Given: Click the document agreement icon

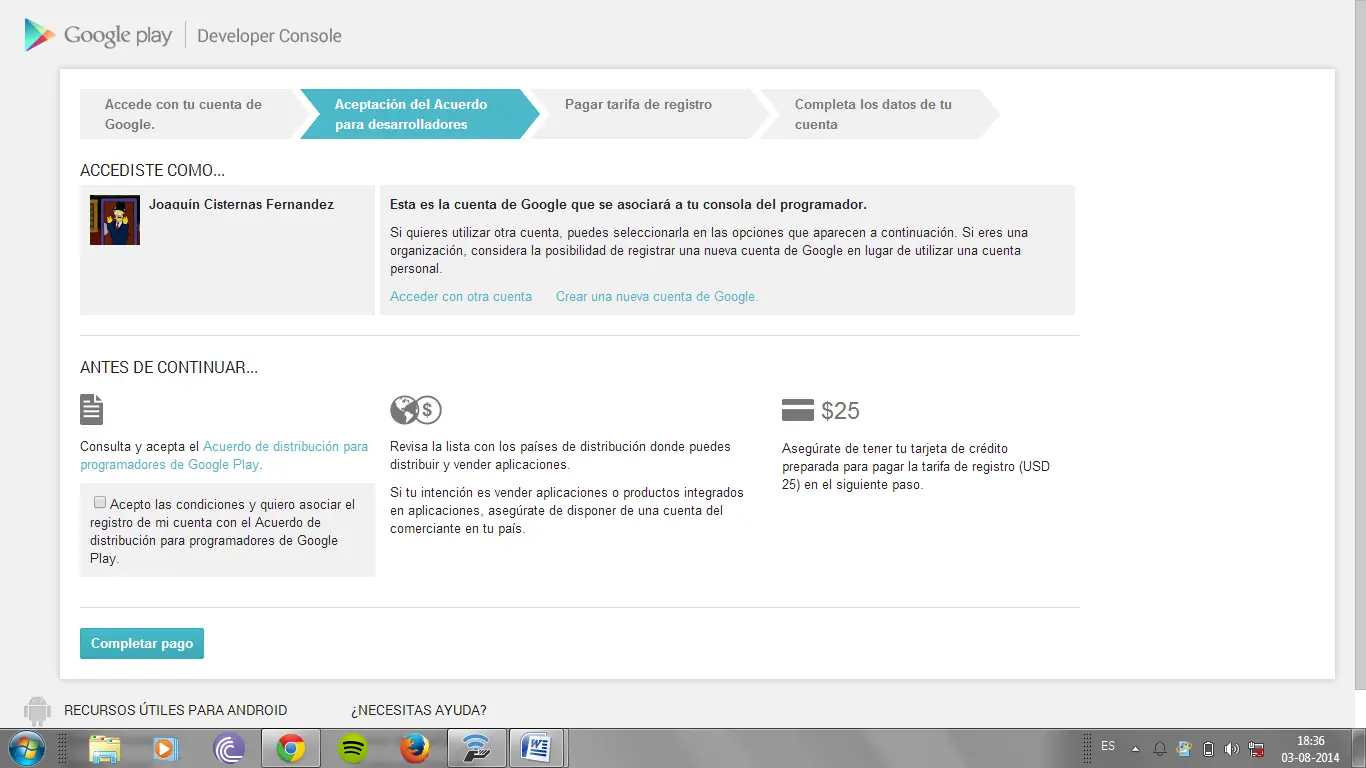Looking at the screenshot, I should [x=92, y=409].
